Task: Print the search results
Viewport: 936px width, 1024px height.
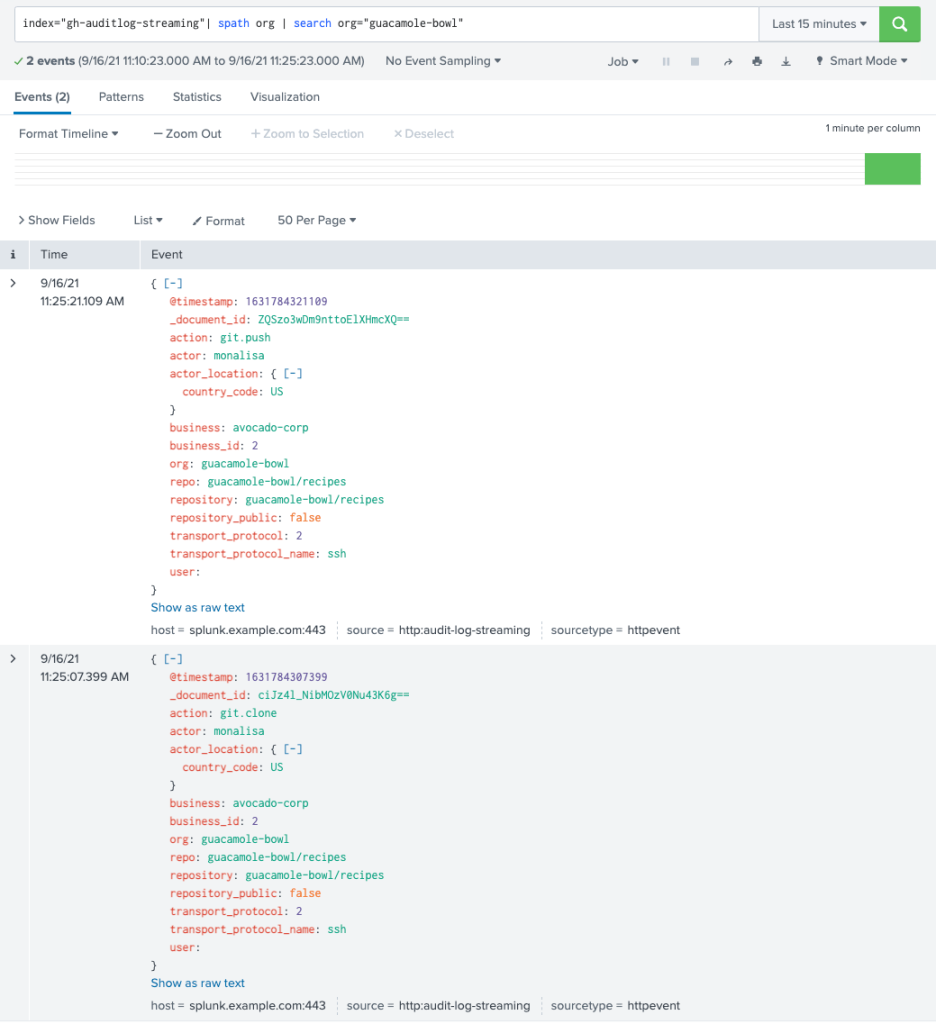Action: [x=757, y=61]
